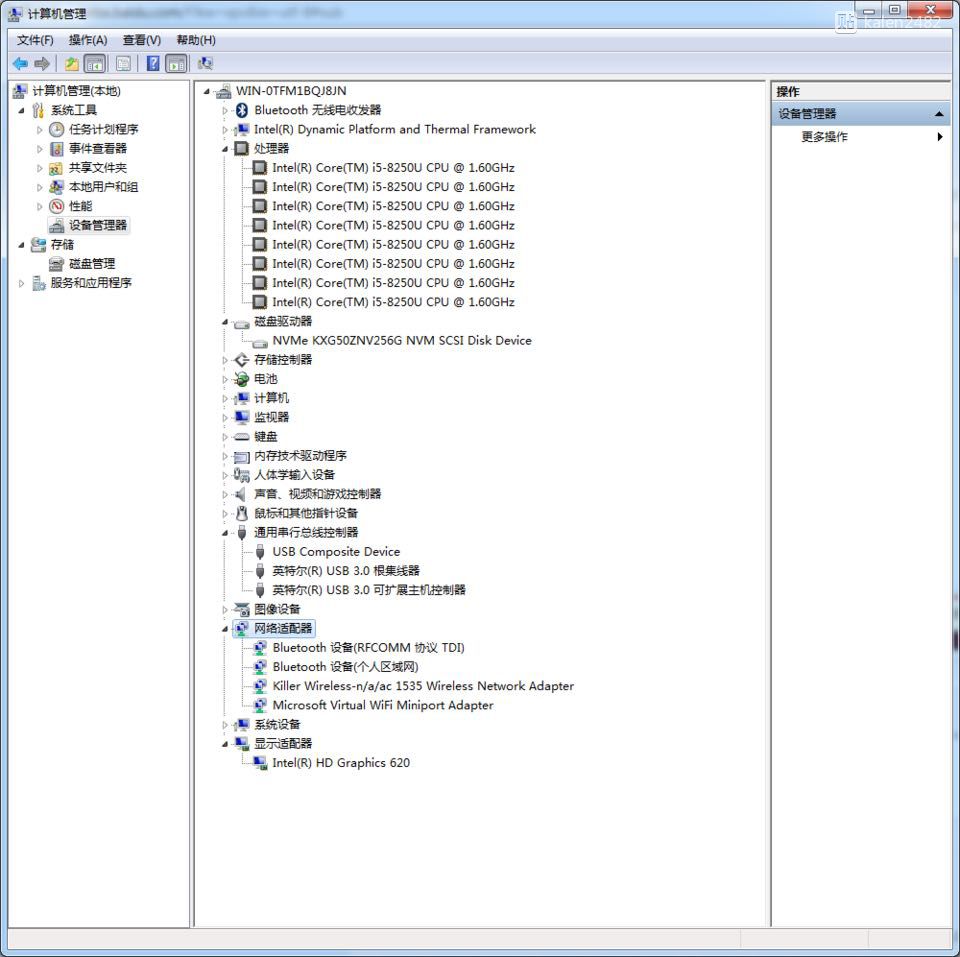Open the 帮助(H) menu
The image size is (960, 957).
[x=196, y=40]
